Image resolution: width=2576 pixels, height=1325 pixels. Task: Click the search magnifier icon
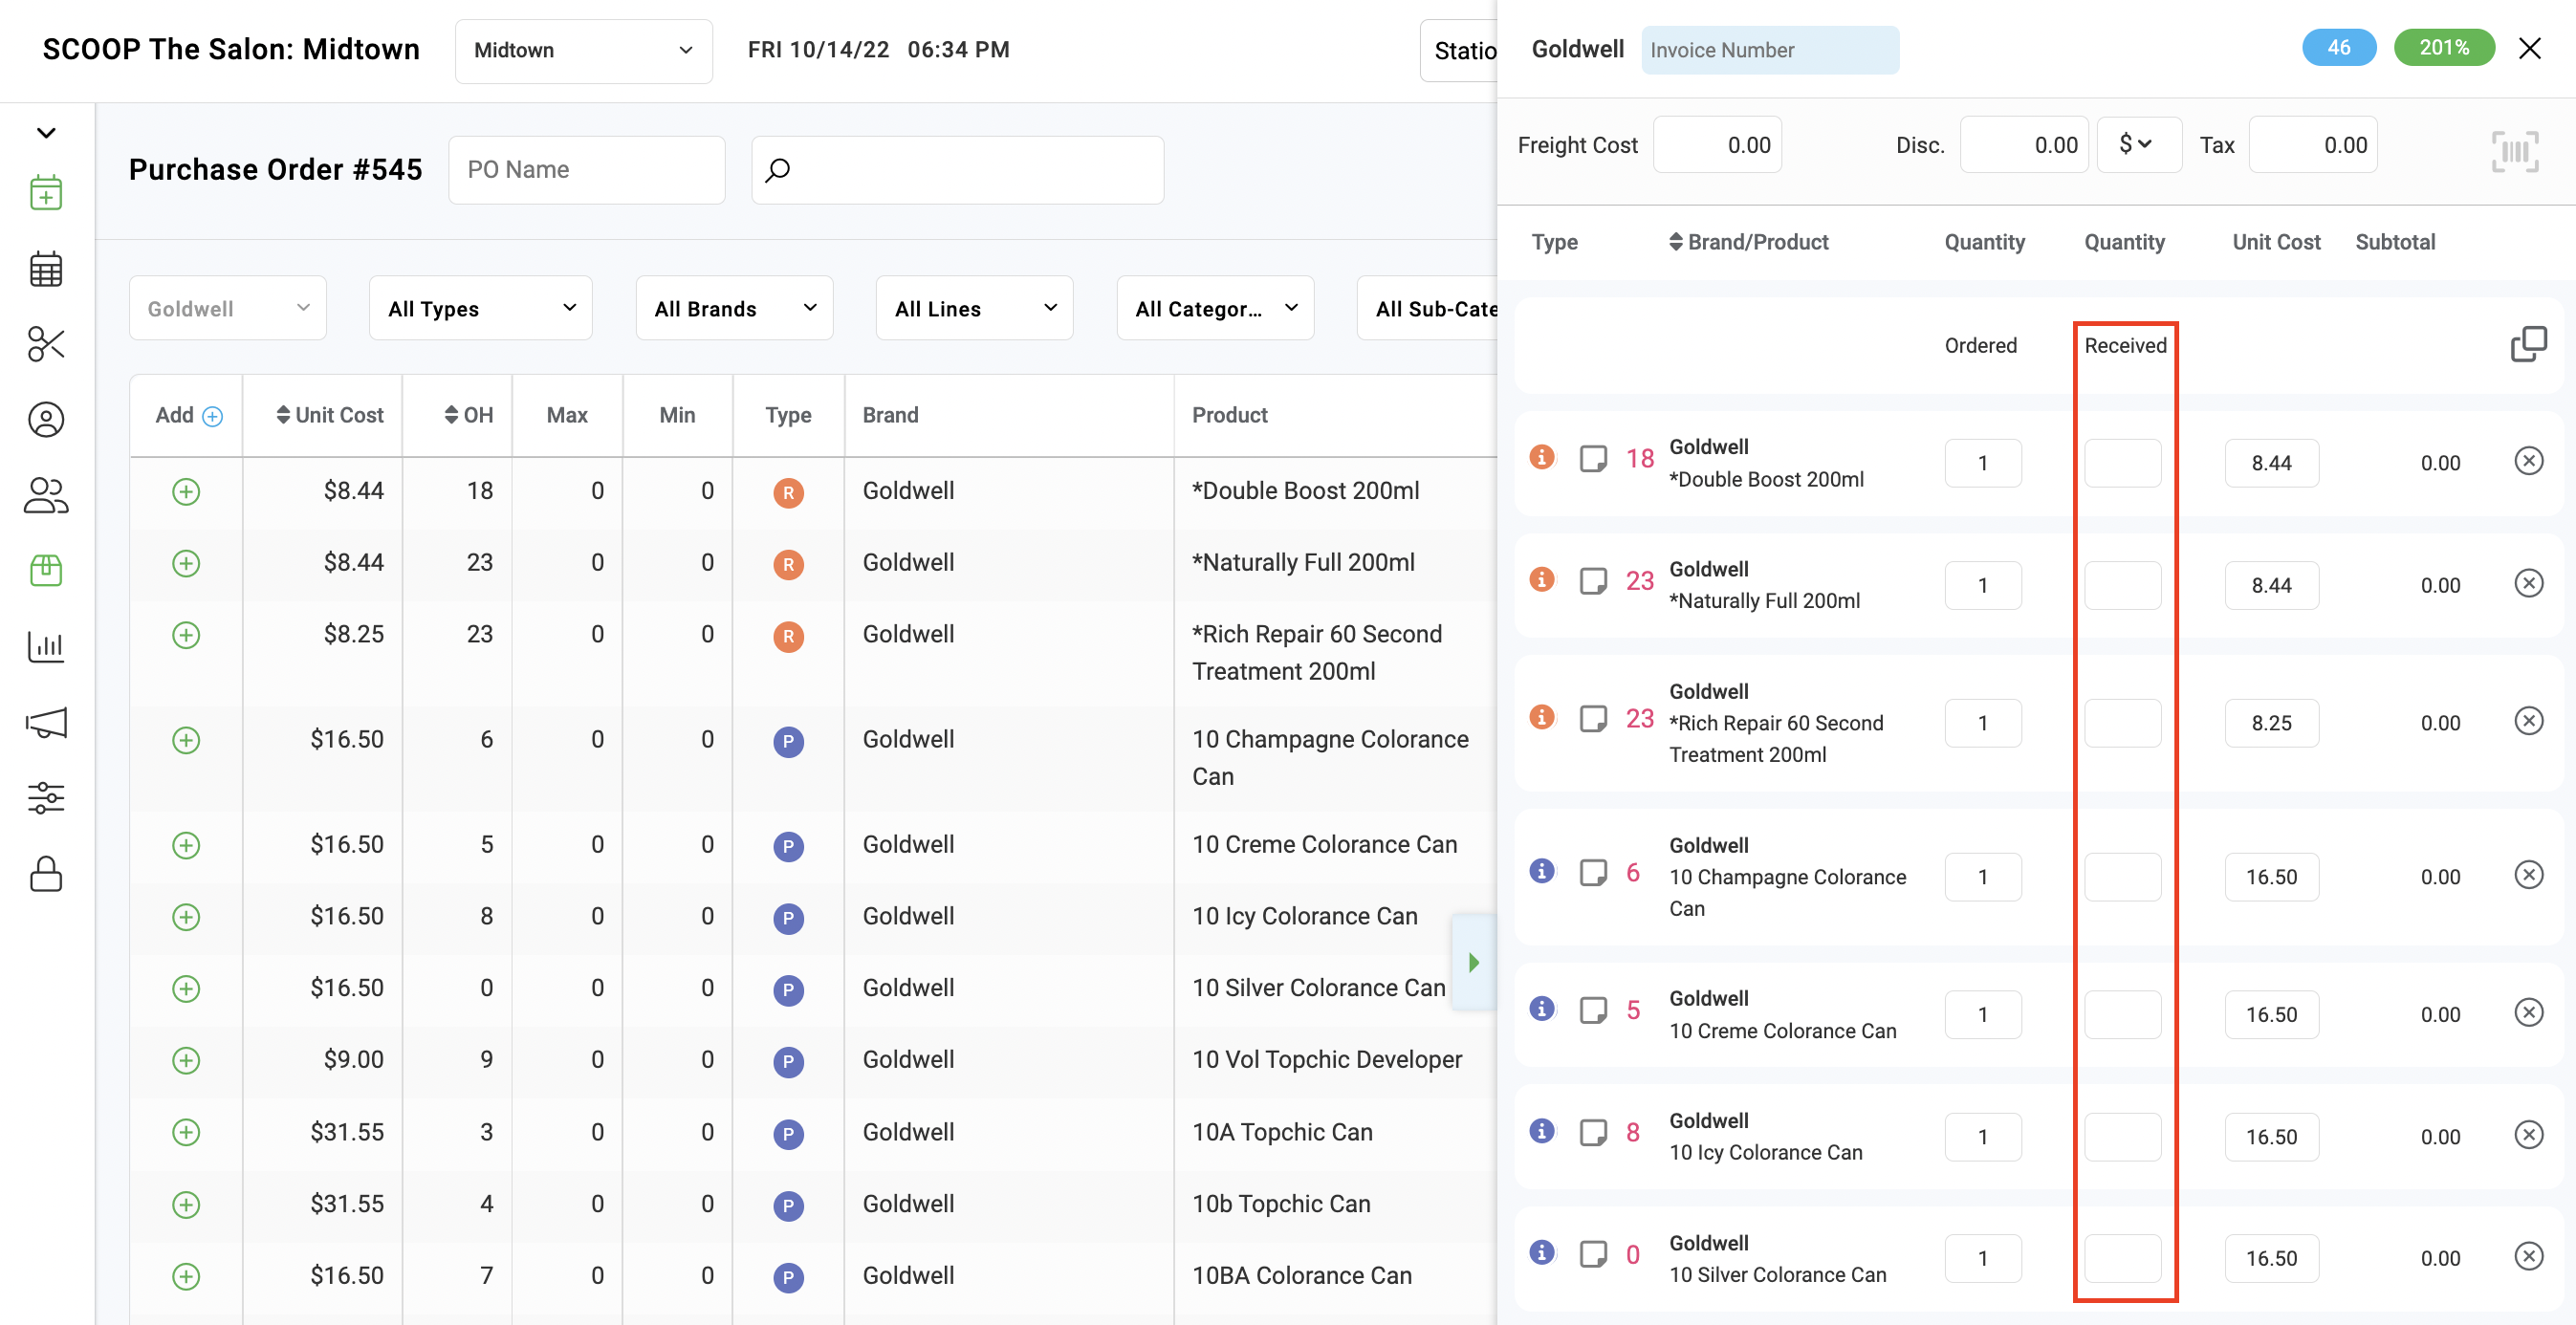(x=777, y=170)
